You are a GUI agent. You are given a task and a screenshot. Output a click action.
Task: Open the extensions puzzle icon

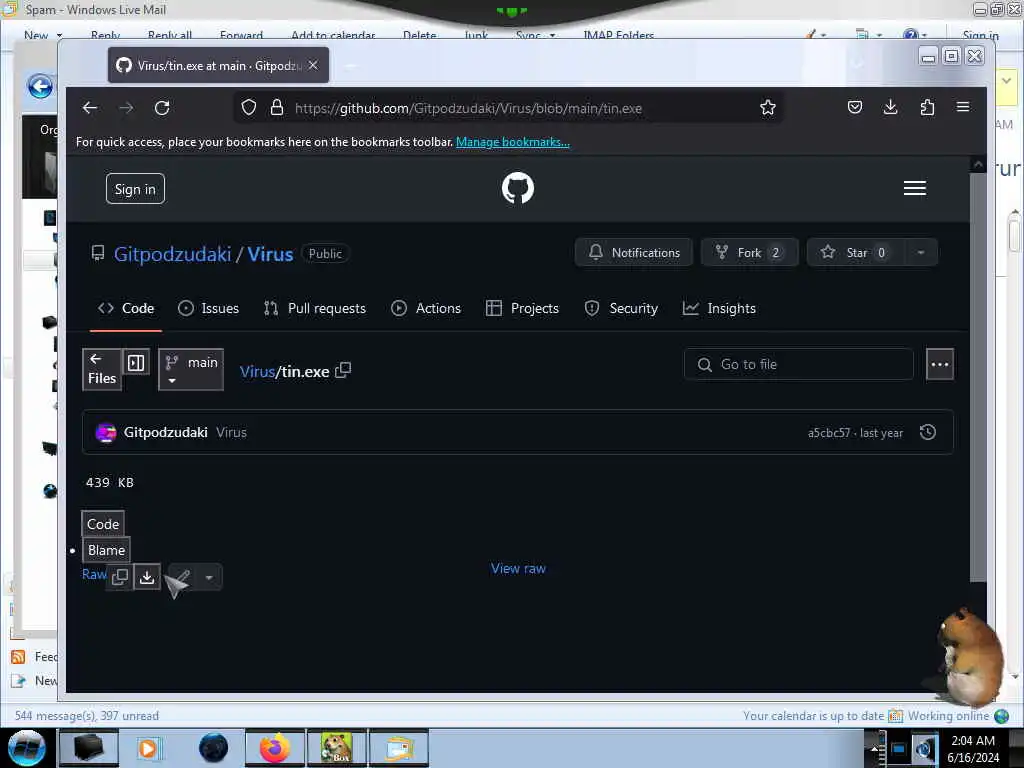927,107
